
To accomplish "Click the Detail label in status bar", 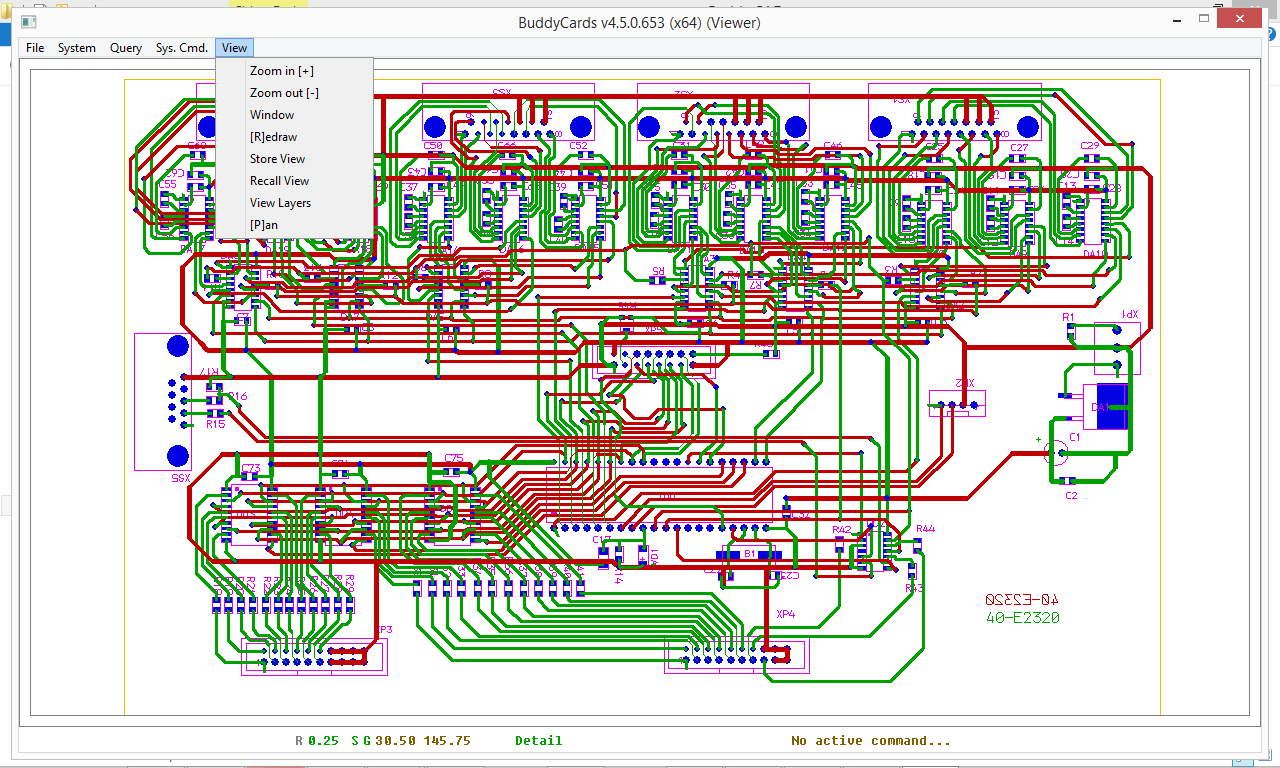I will [538, 741].
